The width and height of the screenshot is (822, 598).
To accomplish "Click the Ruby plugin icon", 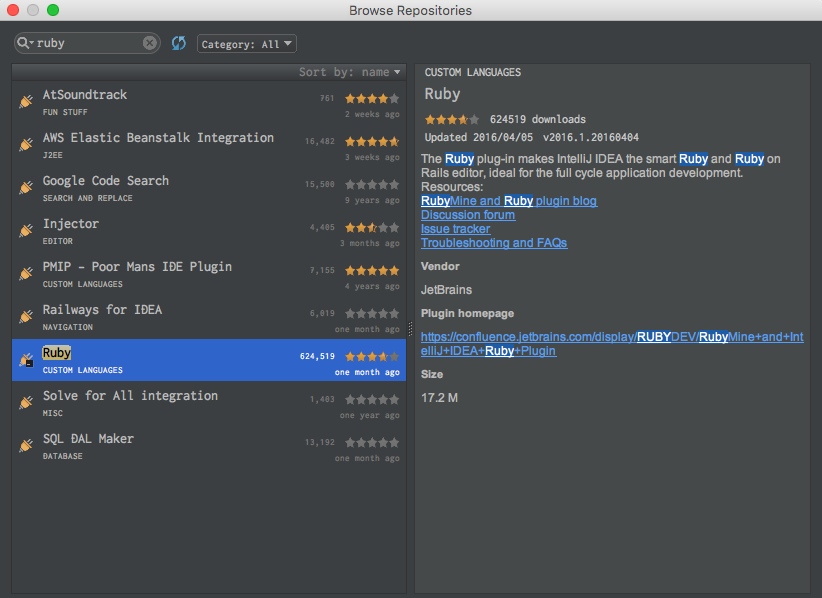I will 26,360.
